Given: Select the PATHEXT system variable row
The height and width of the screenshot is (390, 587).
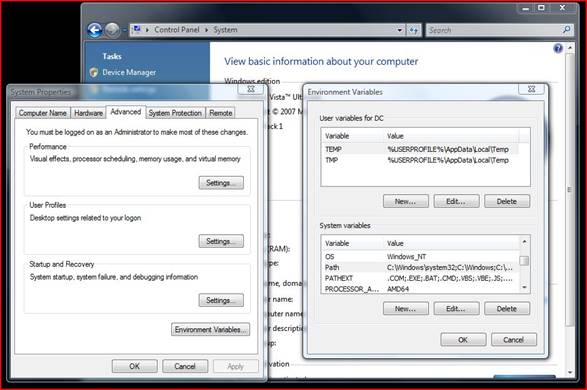Looking at the screenshot, I should pos(420,278).
